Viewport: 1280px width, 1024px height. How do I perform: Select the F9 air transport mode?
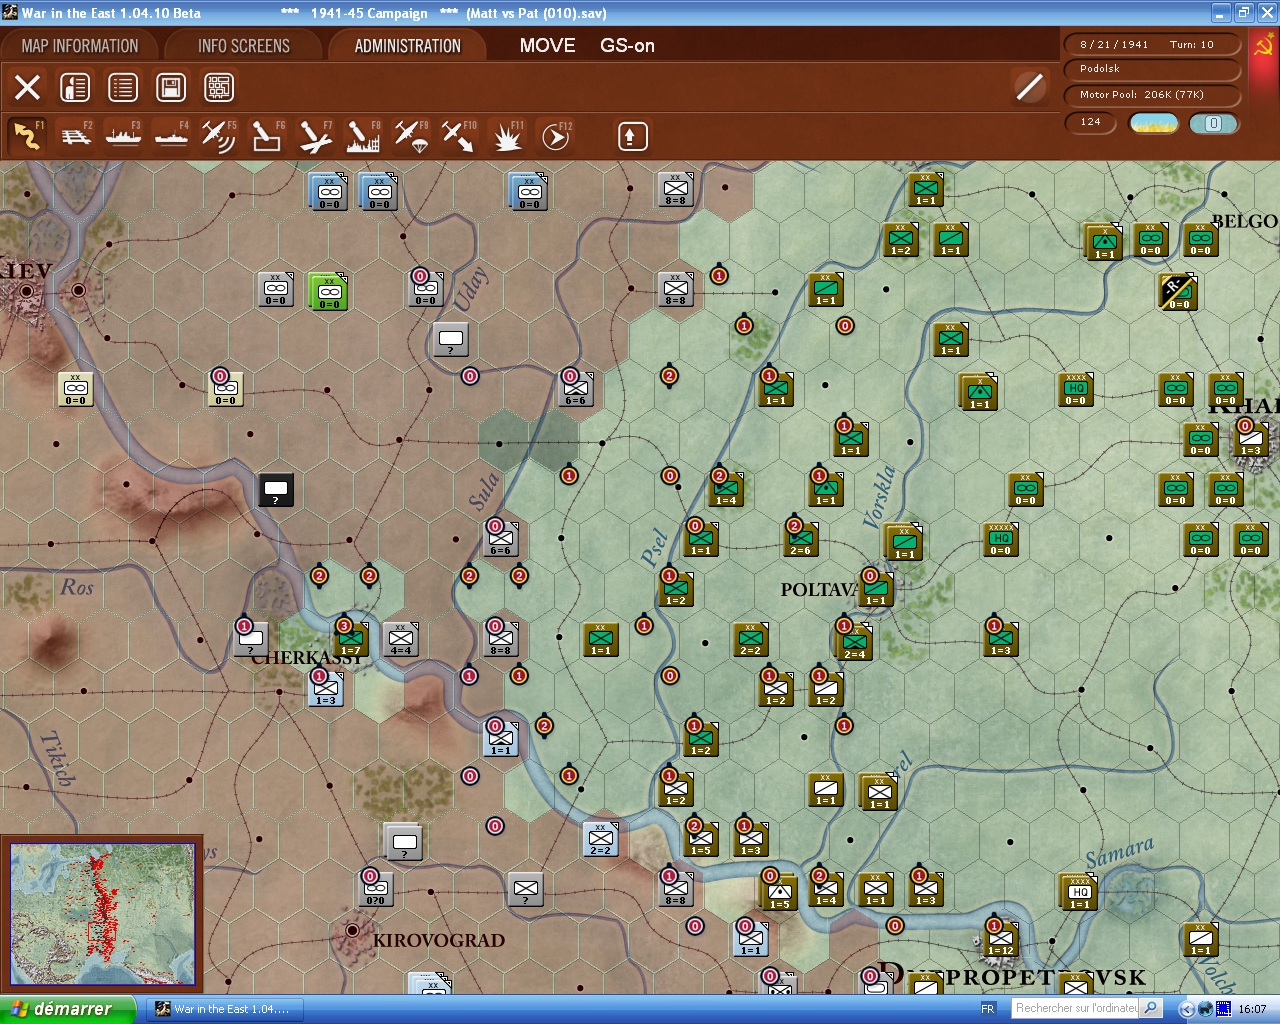pos(410,136)
